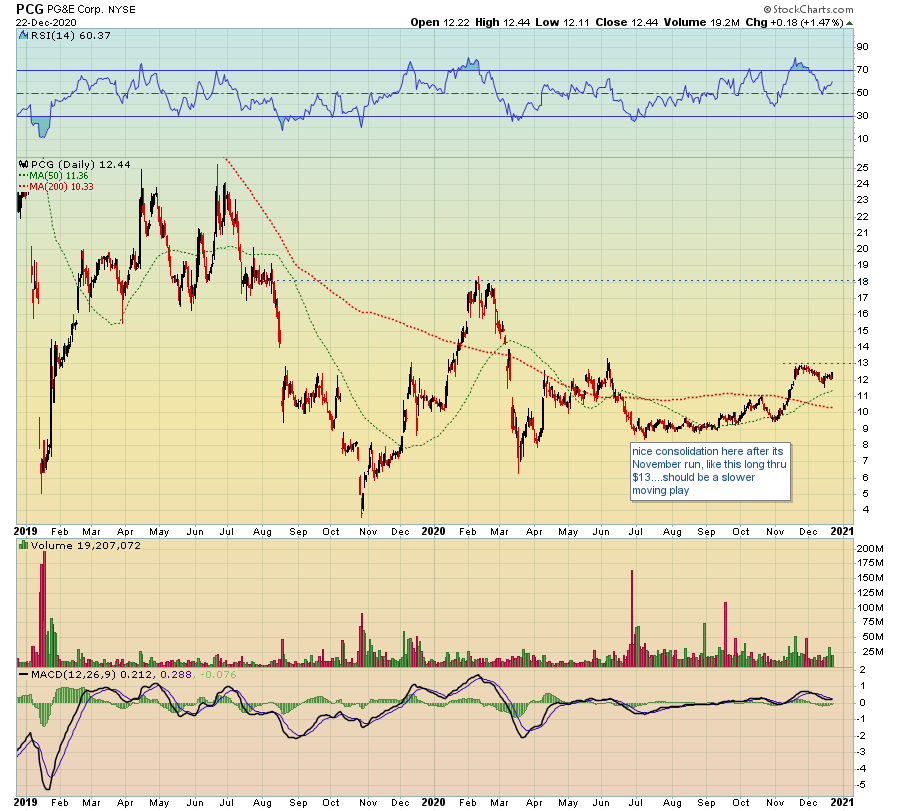Click the 2020 label under the price chart
900x811 pixels.
coord(433,531)
